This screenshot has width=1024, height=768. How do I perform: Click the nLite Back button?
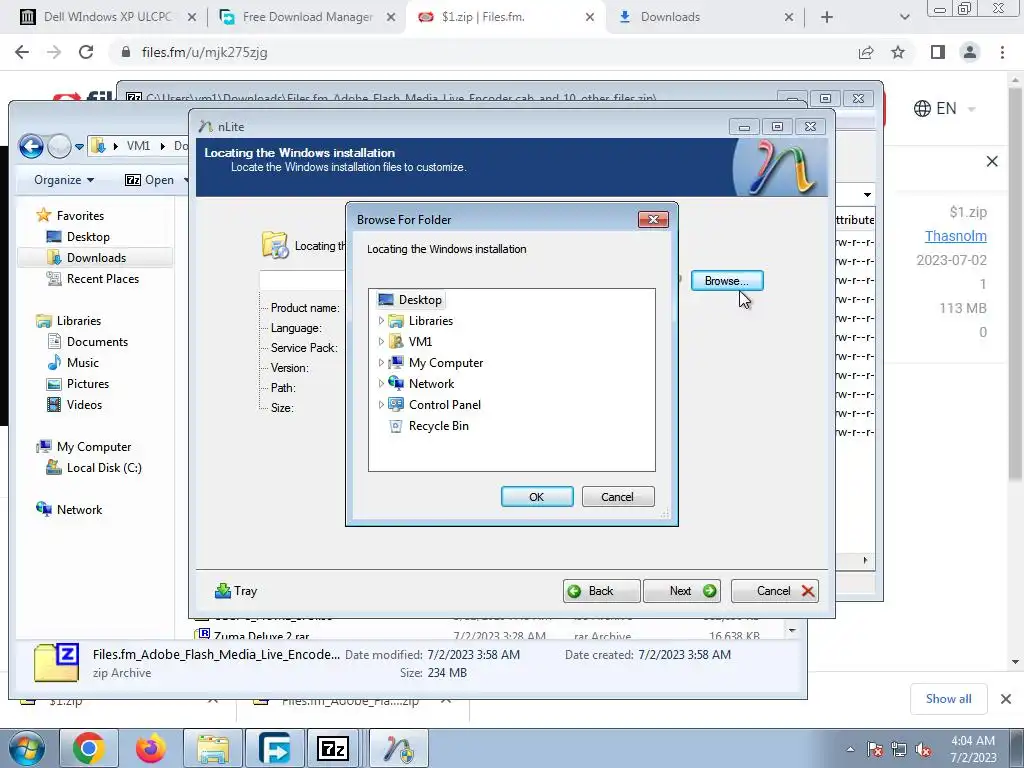(x=601, y=591)
